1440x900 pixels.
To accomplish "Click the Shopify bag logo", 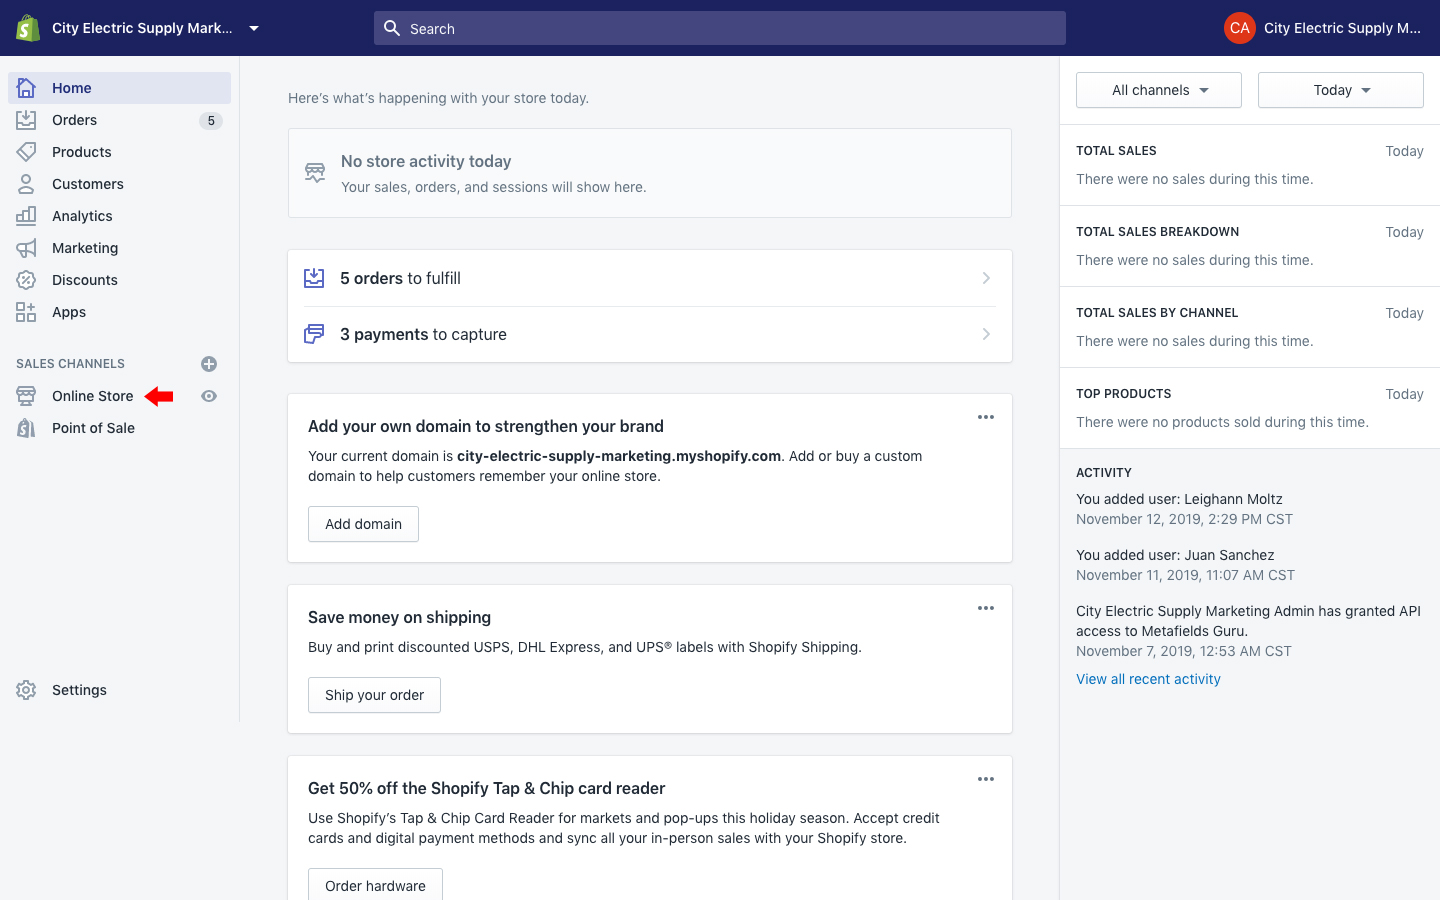I will 27,28.
